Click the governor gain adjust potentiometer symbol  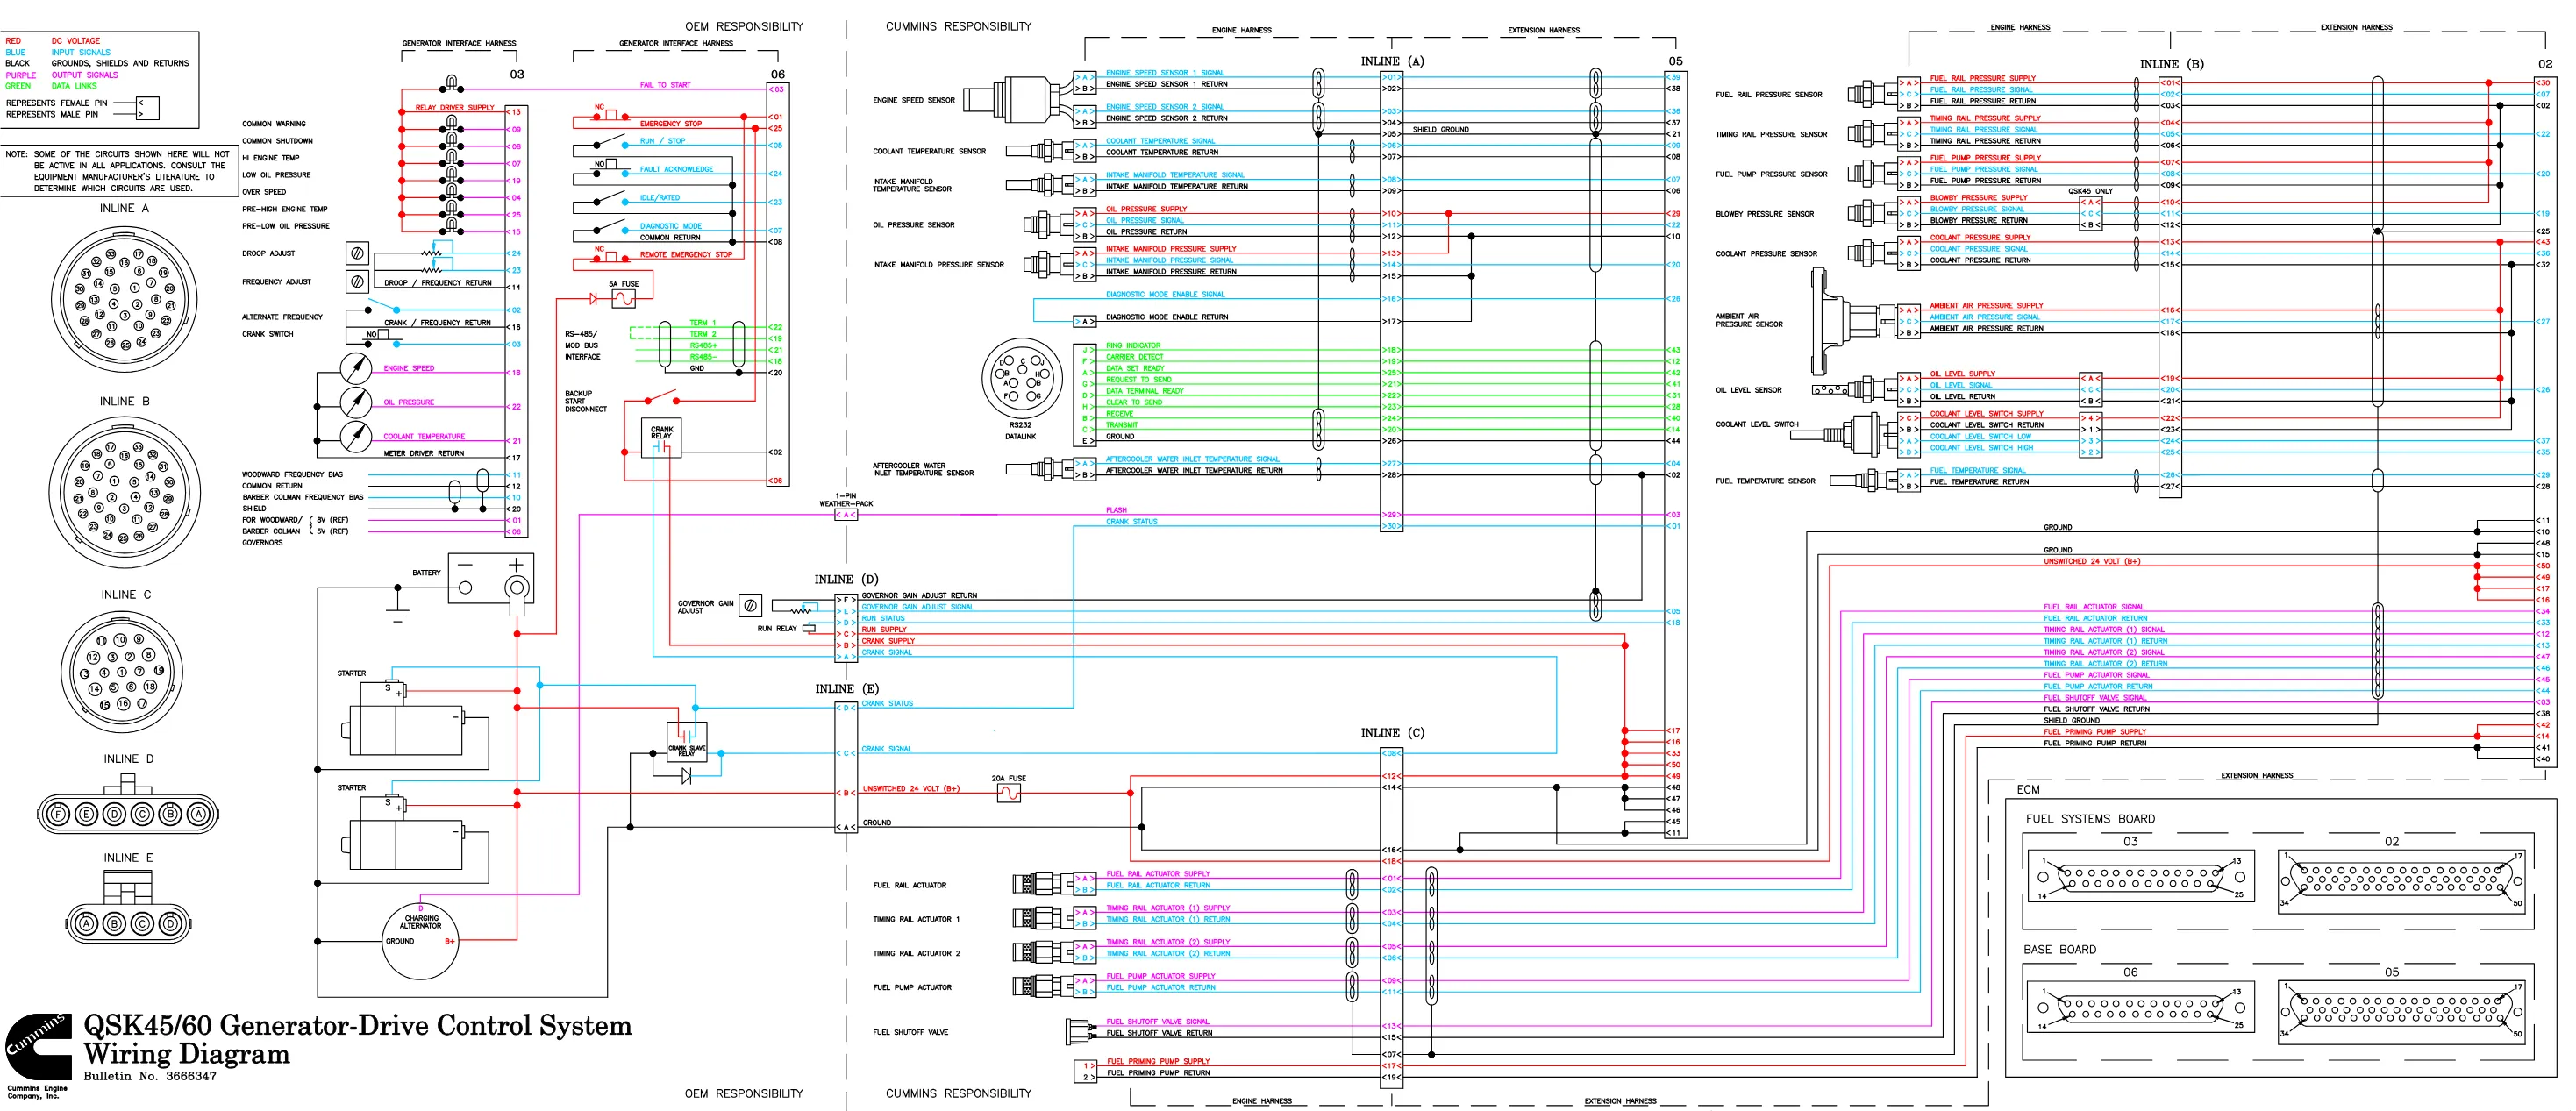(x=751, y=604)
